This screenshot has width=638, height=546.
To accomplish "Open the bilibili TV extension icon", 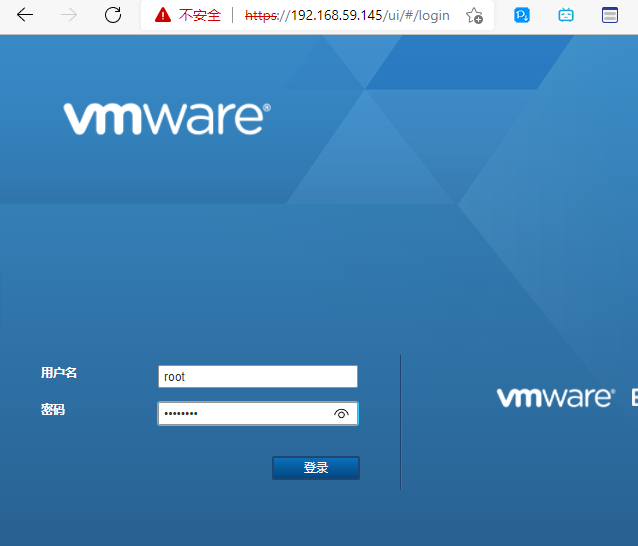I will click(566, 15).
